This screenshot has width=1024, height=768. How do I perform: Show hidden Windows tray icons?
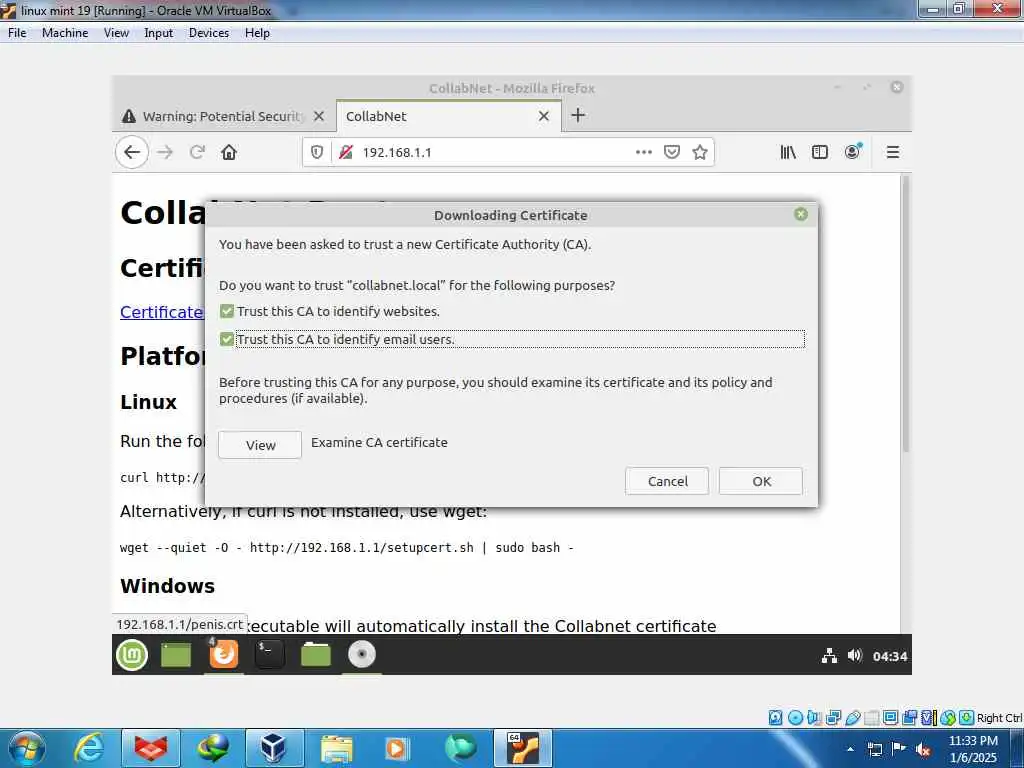(850, 749)
